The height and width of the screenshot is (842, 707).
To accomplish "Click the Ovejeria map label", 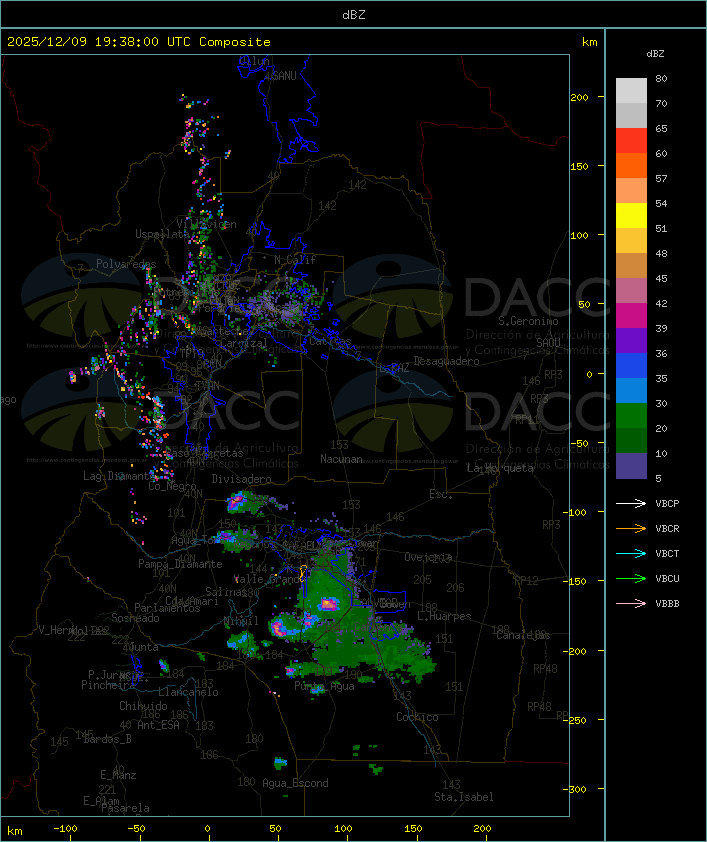I will 428,557.
